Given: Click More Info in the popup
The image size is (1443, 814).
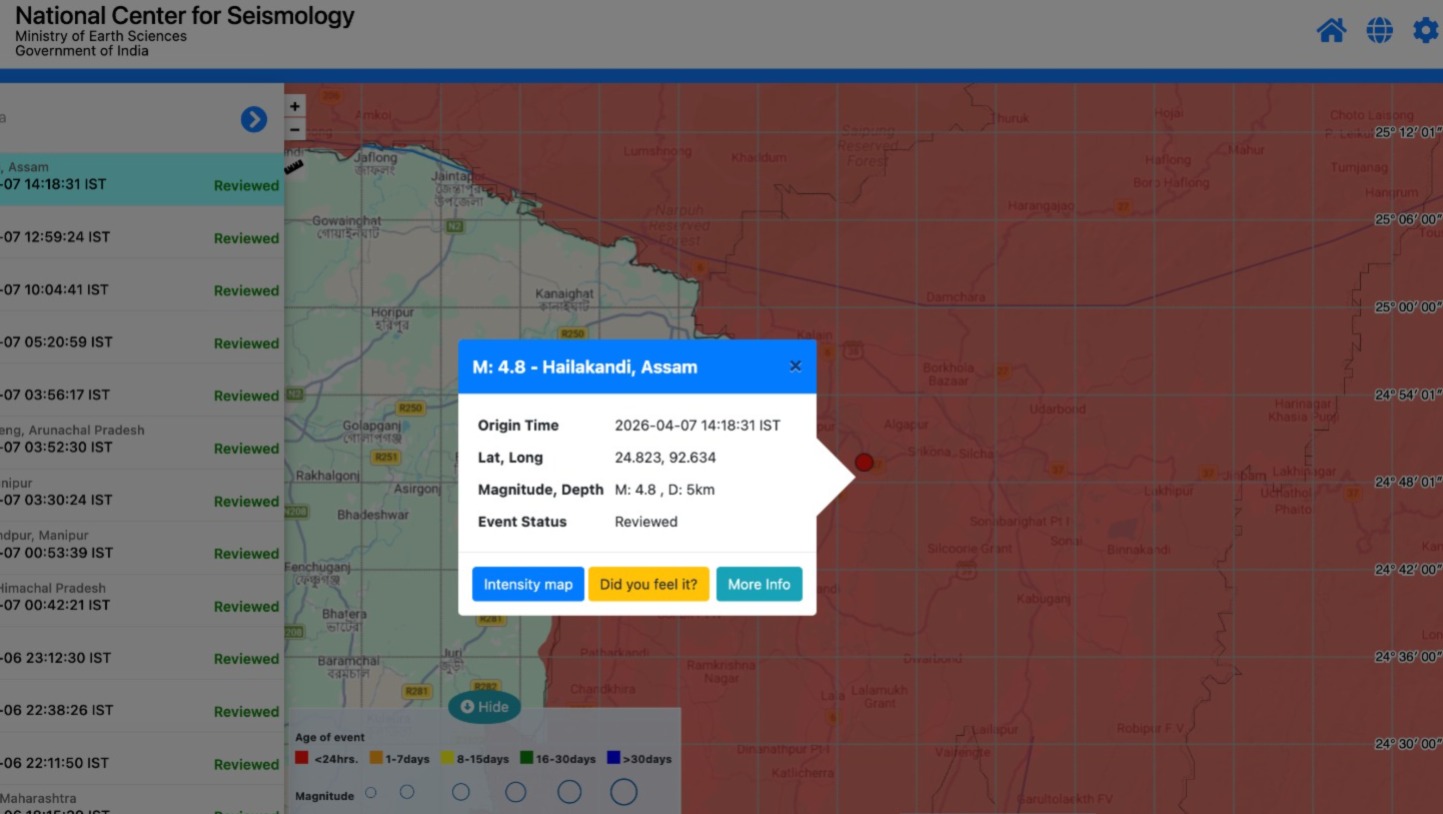Looking at the screenshot, I should pos(759,584).
